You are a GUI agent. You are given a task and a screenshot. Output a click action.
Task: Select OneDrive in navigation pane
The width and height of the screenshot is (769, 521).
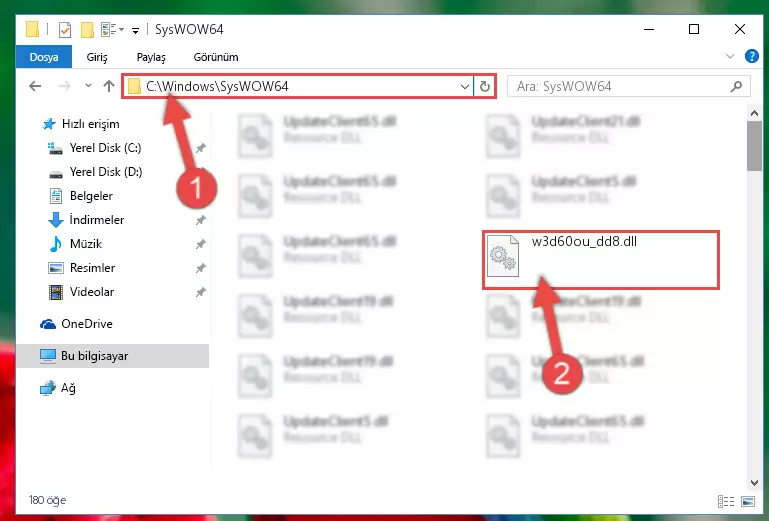(86, 324)
